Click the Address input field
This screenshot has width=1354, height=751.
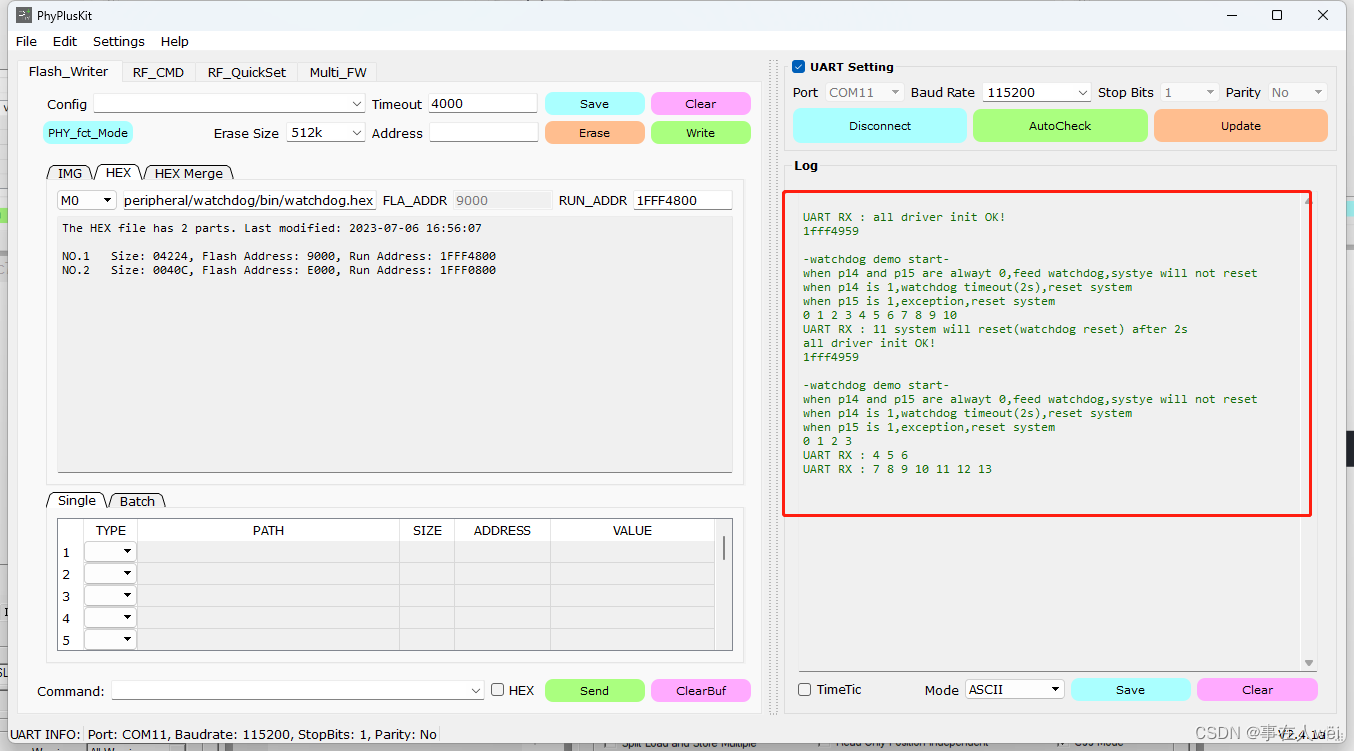point(483,133)
